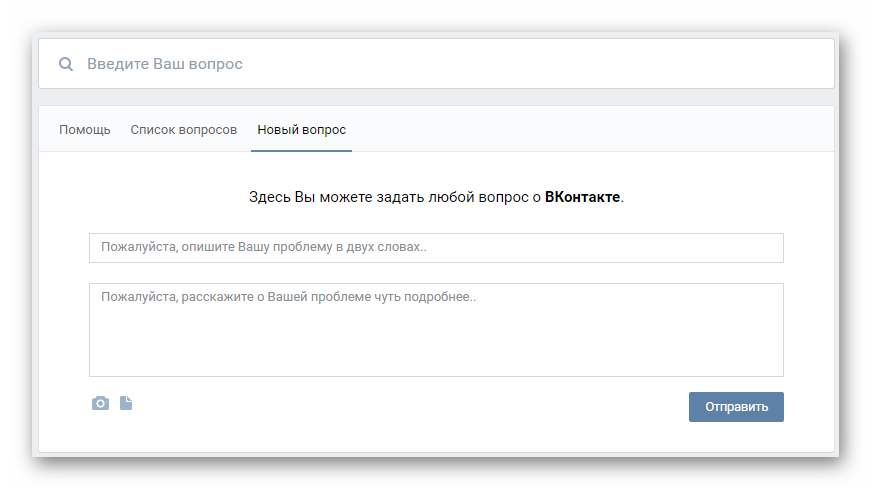Open the "Помощь" tab
This screenshot has width=871, height=489.
coord(85,130)
